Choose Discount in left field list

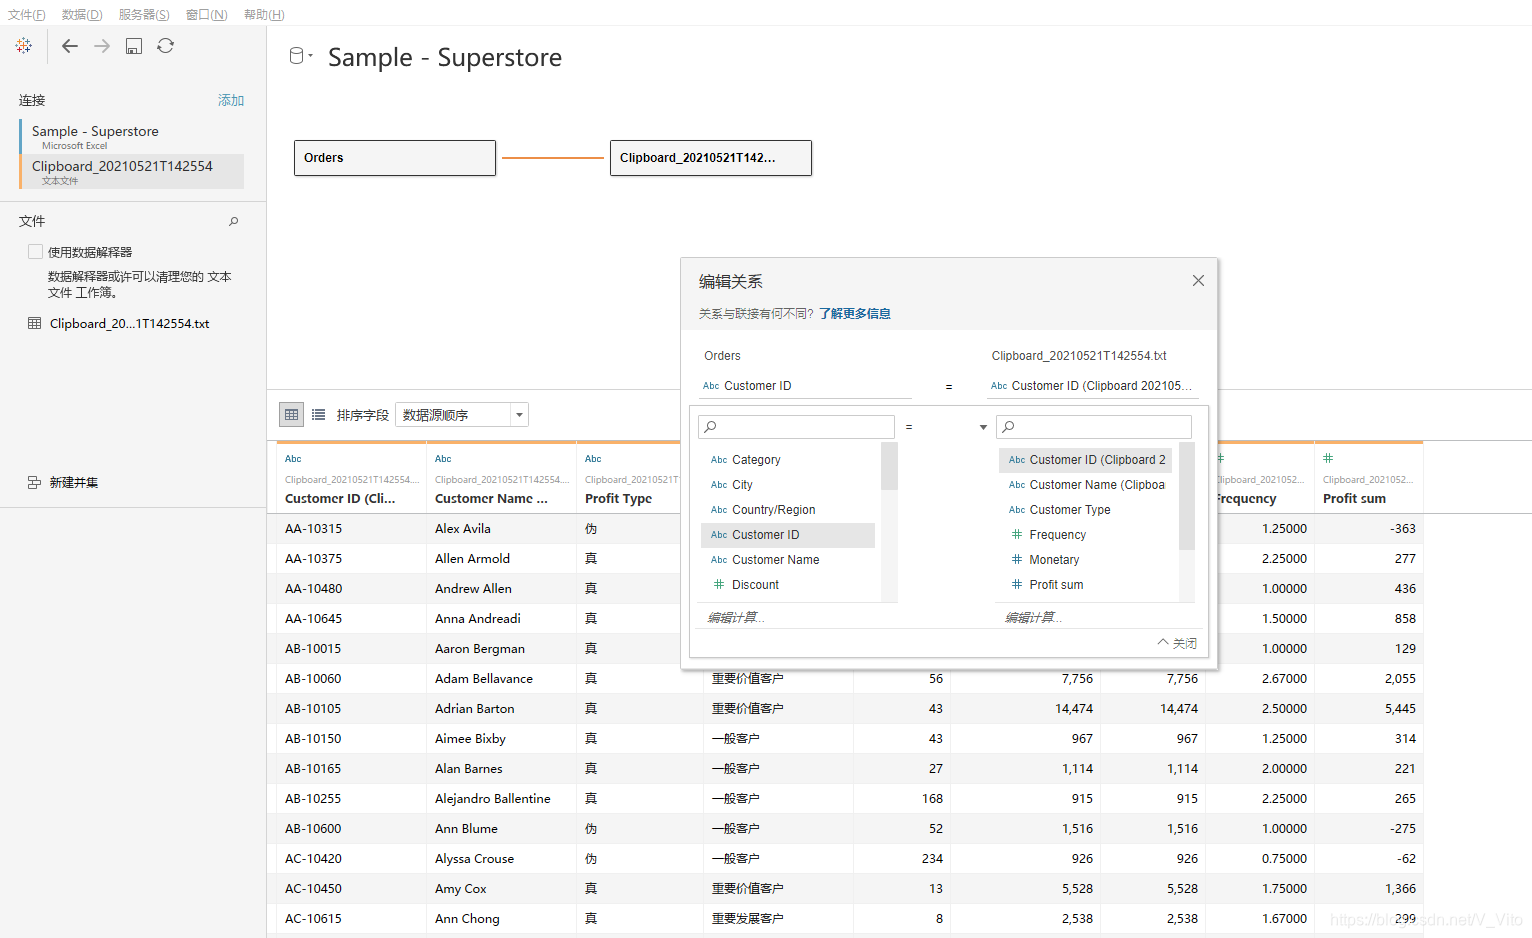(788, 585)
